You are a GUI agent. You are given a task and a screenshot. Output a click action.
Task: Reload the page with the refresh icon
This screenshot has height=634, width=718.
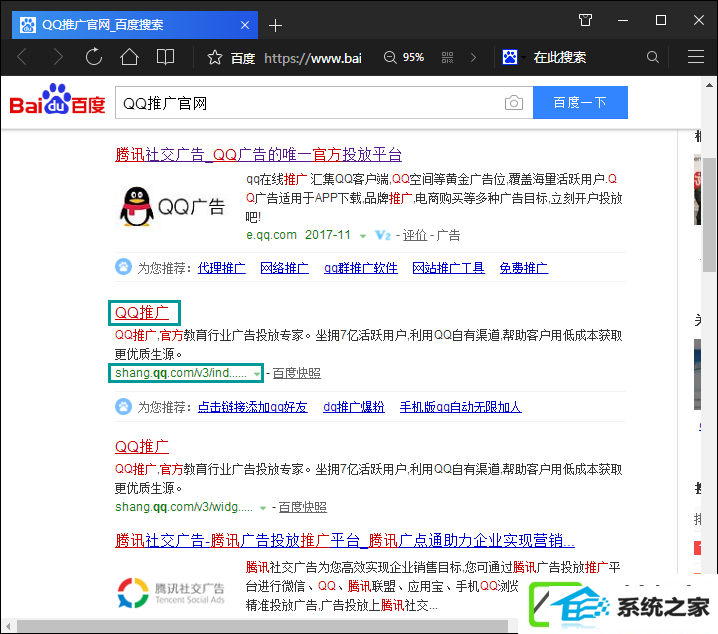click(x=94, y=57)
